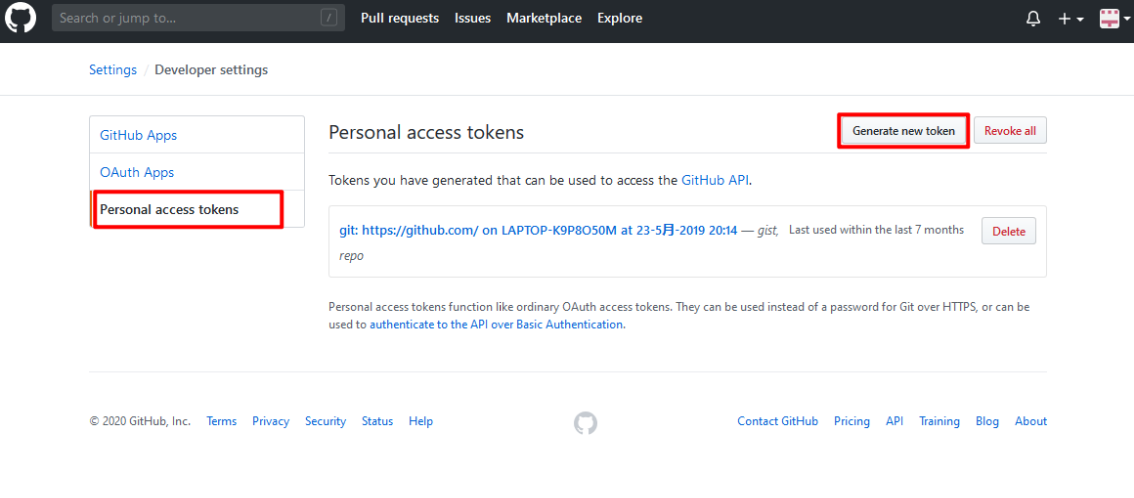1134x498 pixels.
Task: Go to Issues in top navigation
Action: point(472,18)
